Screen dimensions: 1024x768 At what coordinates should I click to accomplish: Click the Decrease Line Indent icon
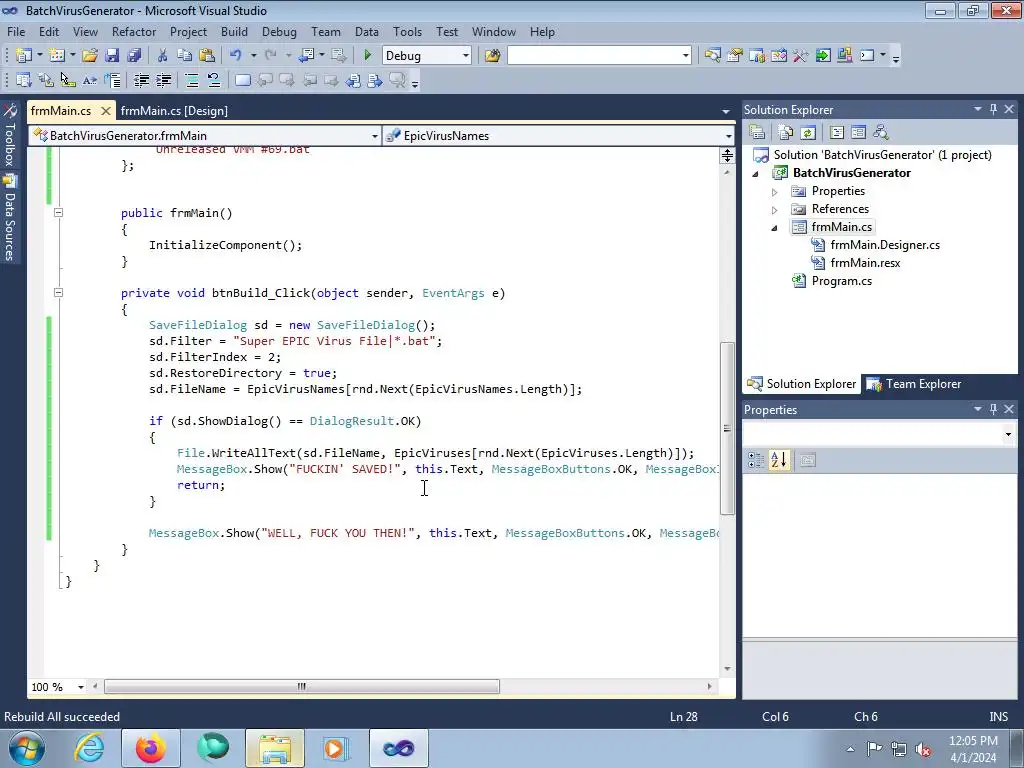coord(141,80)
